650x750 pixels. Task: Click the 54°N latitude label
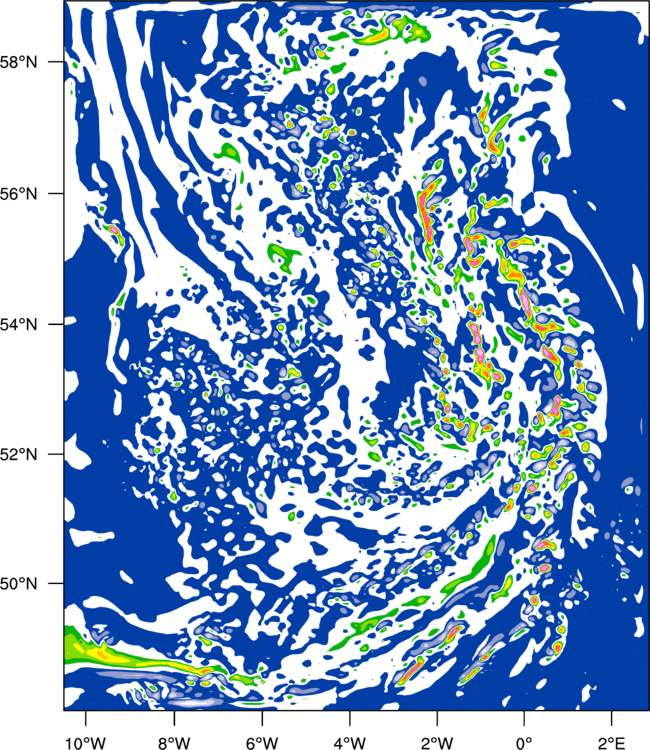[x=18, y=324]
